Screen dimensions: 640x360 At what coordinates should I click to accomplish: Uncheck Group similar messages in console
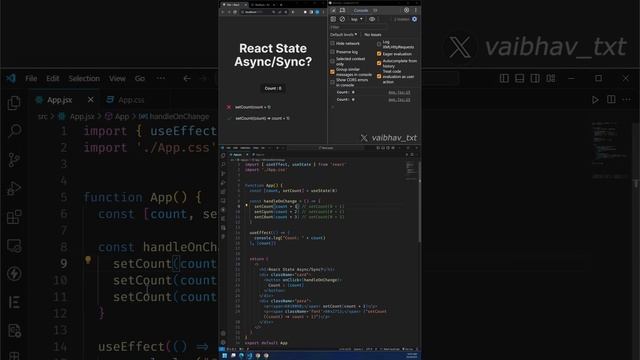(332, 72)
